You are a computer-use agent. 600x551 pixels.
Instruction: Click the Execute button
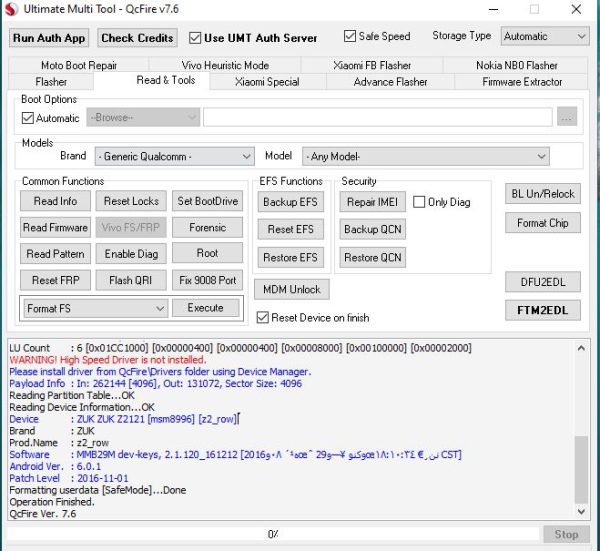point(205,308)
